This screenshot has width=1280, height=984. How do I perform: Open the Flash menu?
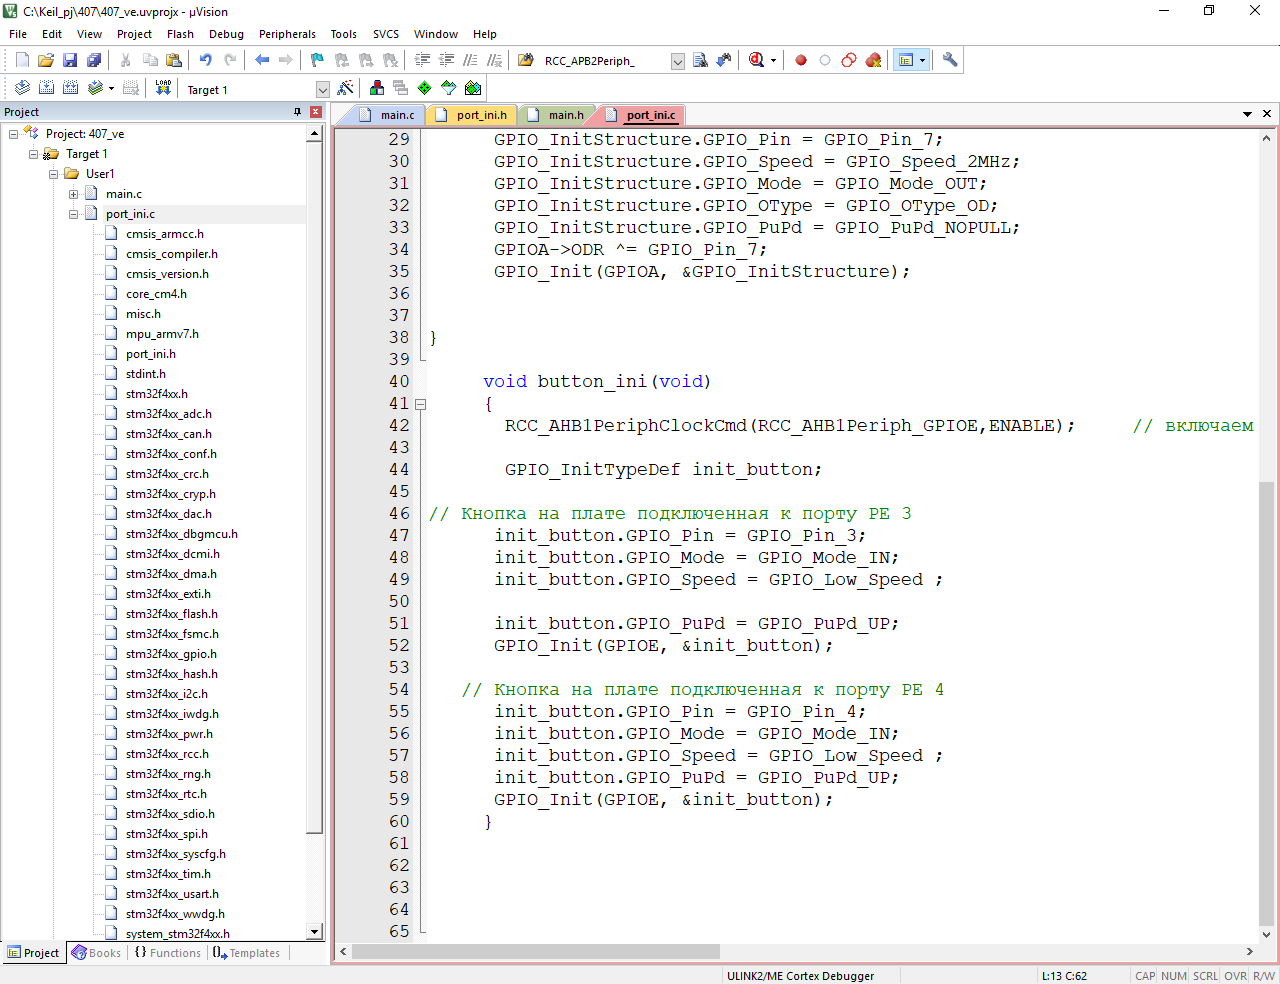coord(180,34)
